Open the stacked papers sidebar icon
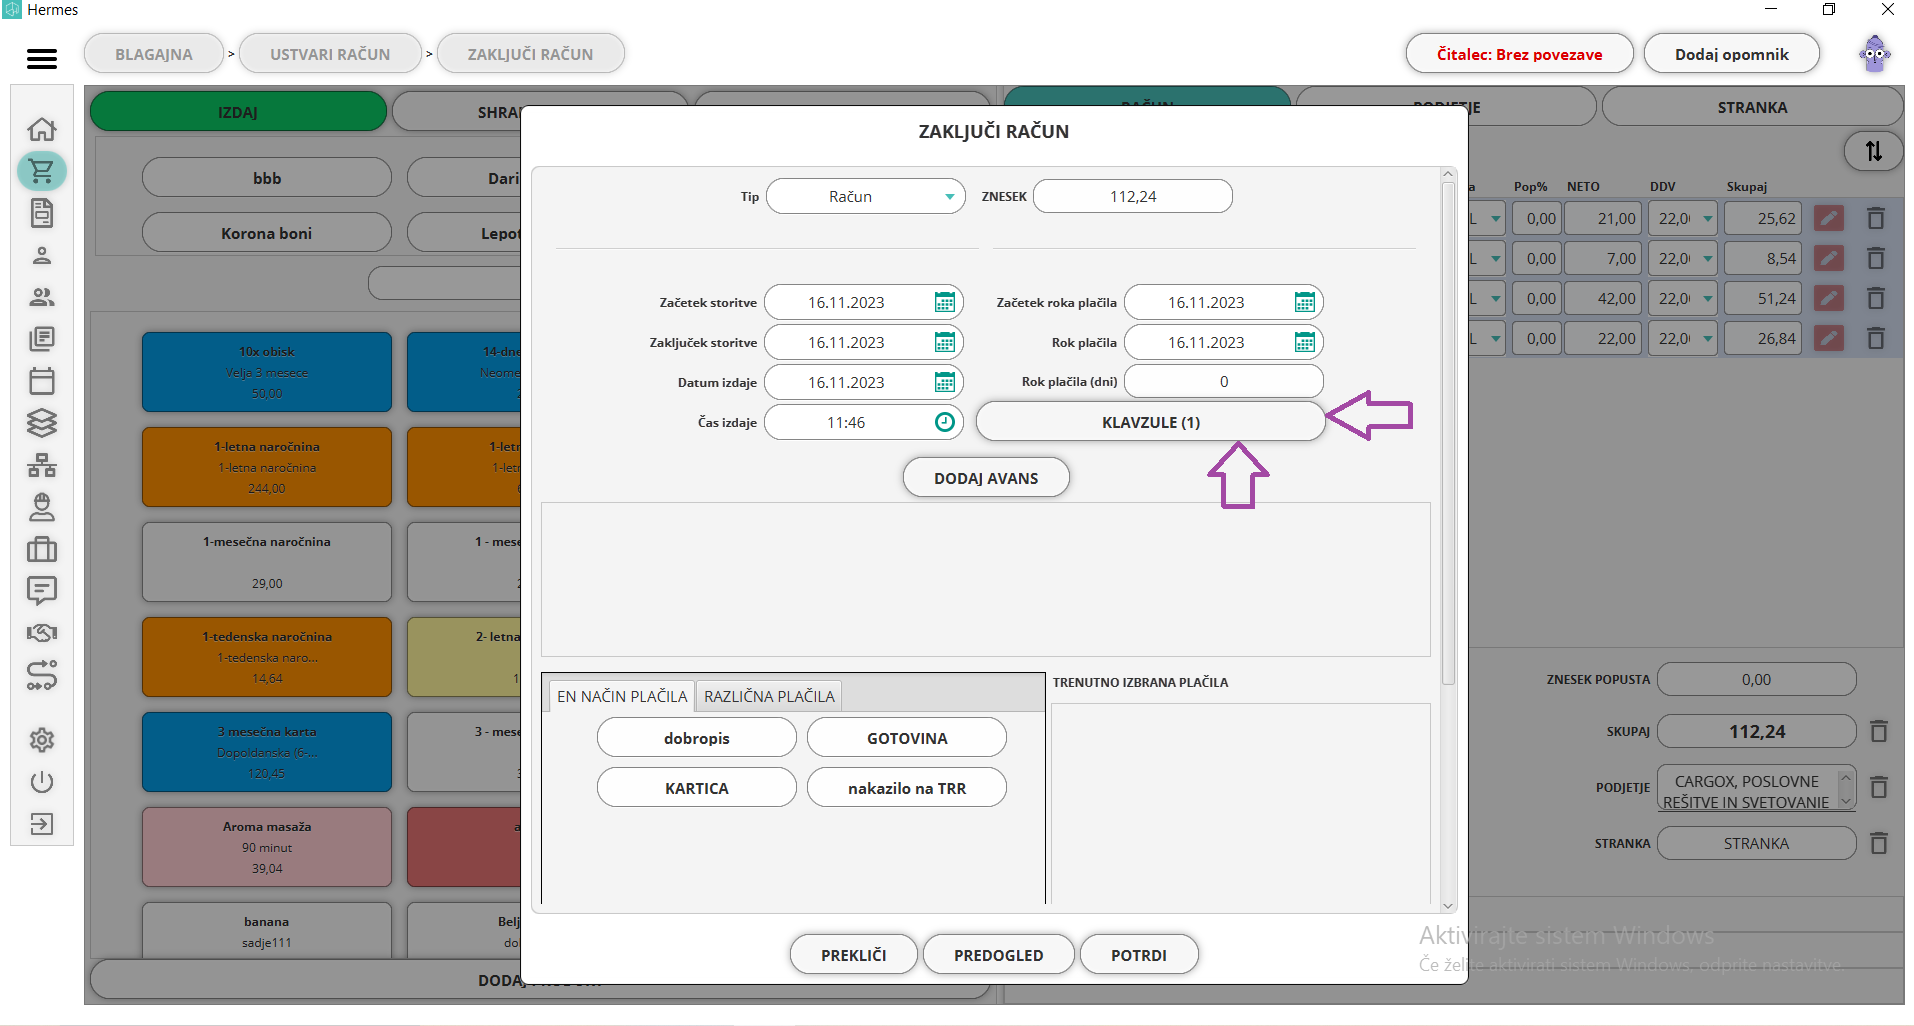Screen dimensions: 1914x1026 point(42,339)
